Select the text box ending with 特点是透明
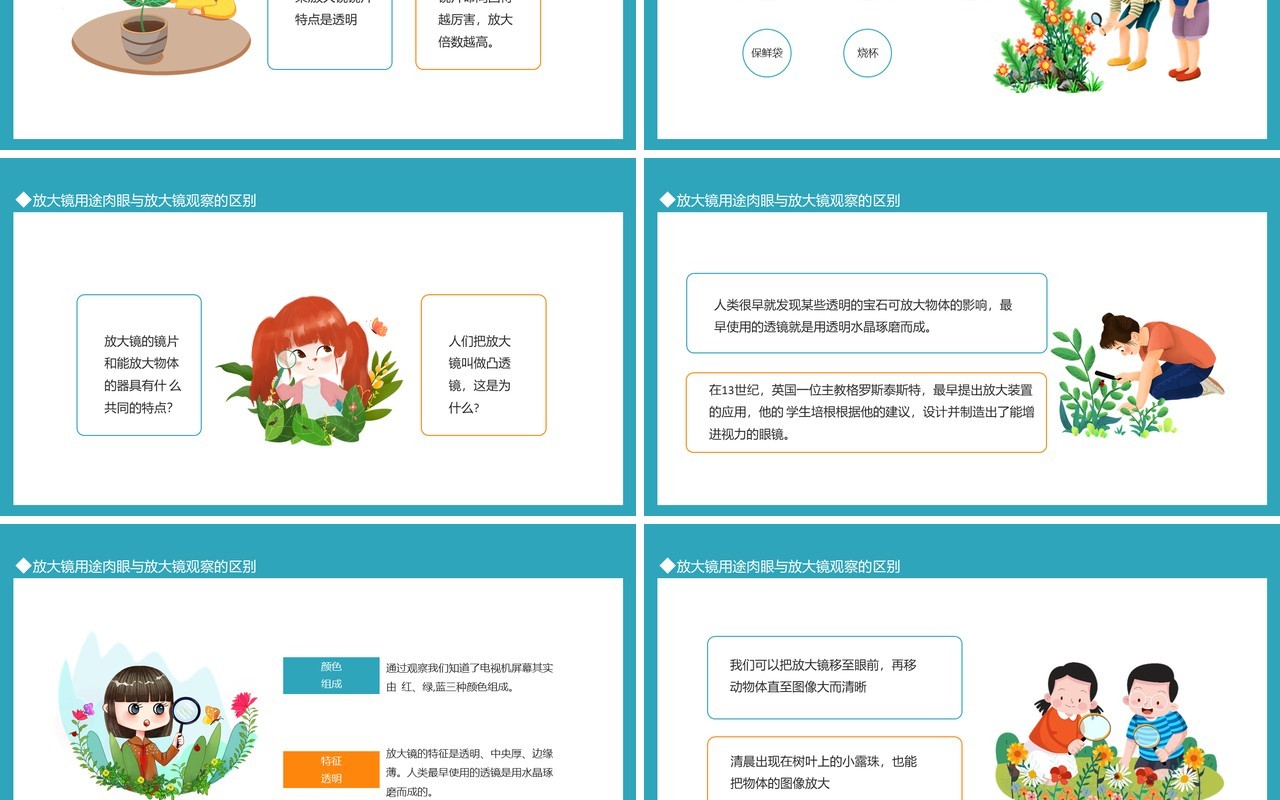 [x=330, y=34]
